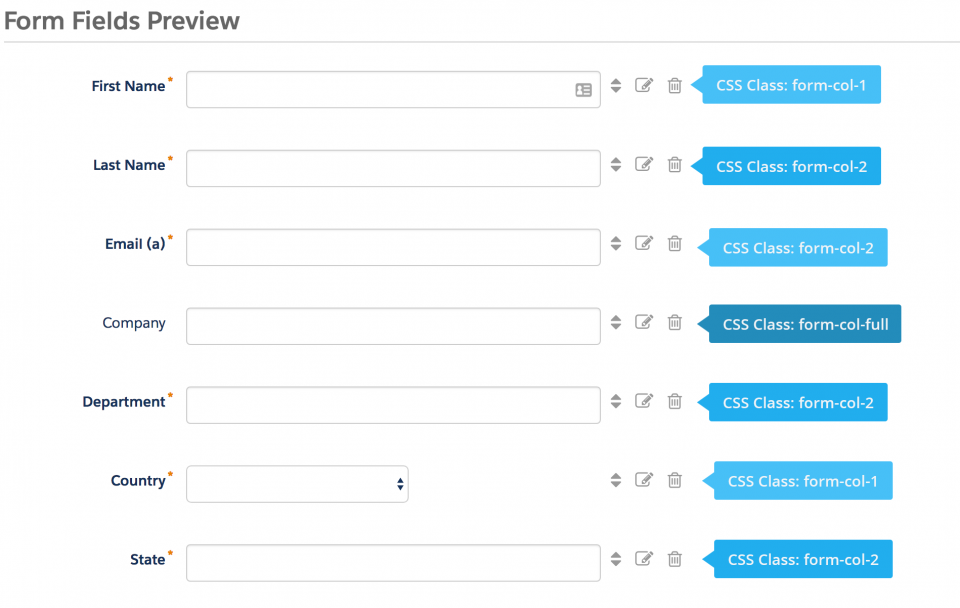Click inside the Department input box
The height and width of the screenshot is (608, 960).
(393, 404)
